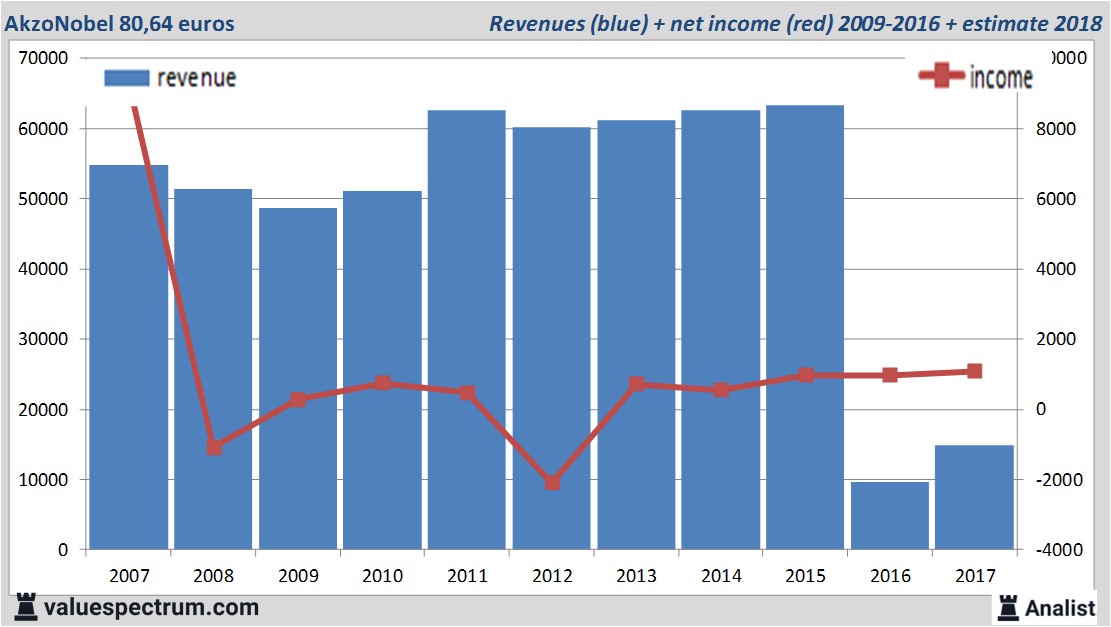1111x627 pixels.
Task: Click the 2009 income data point
Action: coord(298,400)
